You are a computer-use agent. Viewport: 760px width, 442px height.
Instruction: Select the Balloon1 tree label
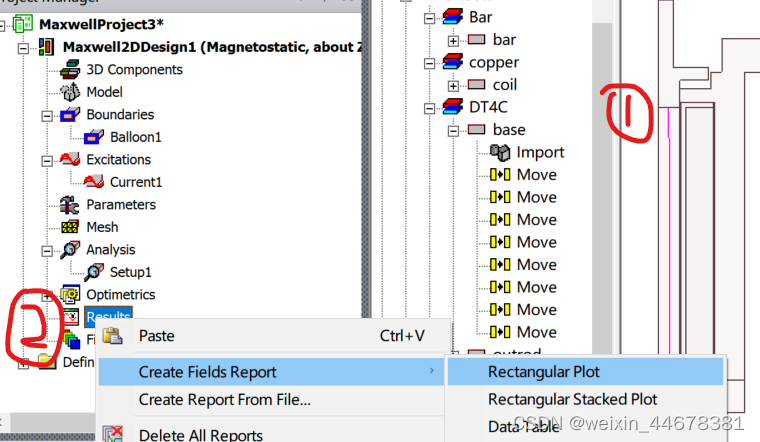pos(136,137)
